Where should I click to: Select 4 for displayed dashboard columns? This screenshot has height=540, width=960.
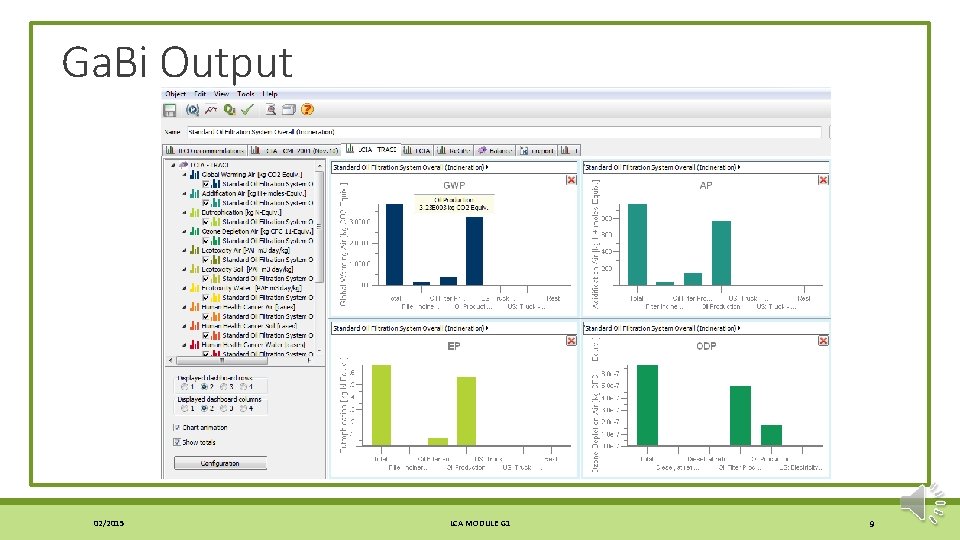click(244, 408)
